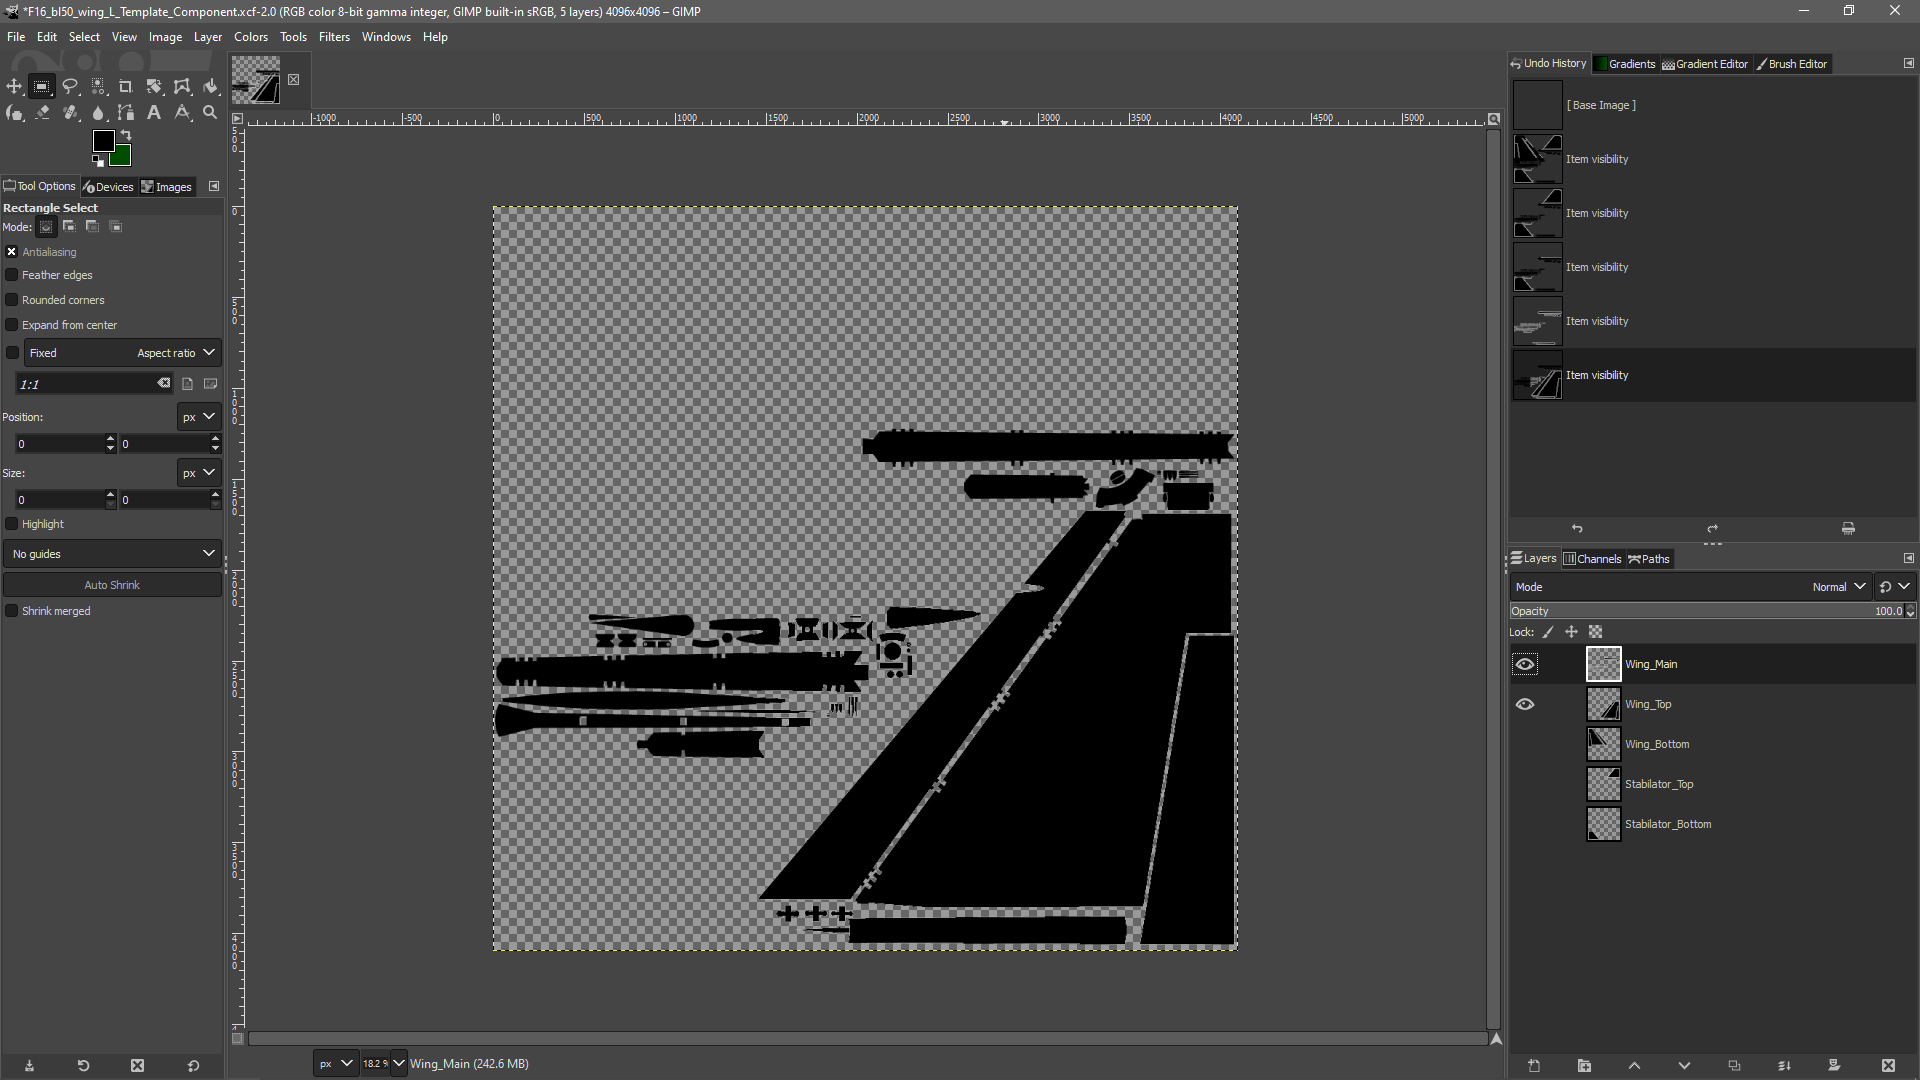Enable the Rounded corners checkbox
Screen dimensions: 1920x1080
coord(12,300)
